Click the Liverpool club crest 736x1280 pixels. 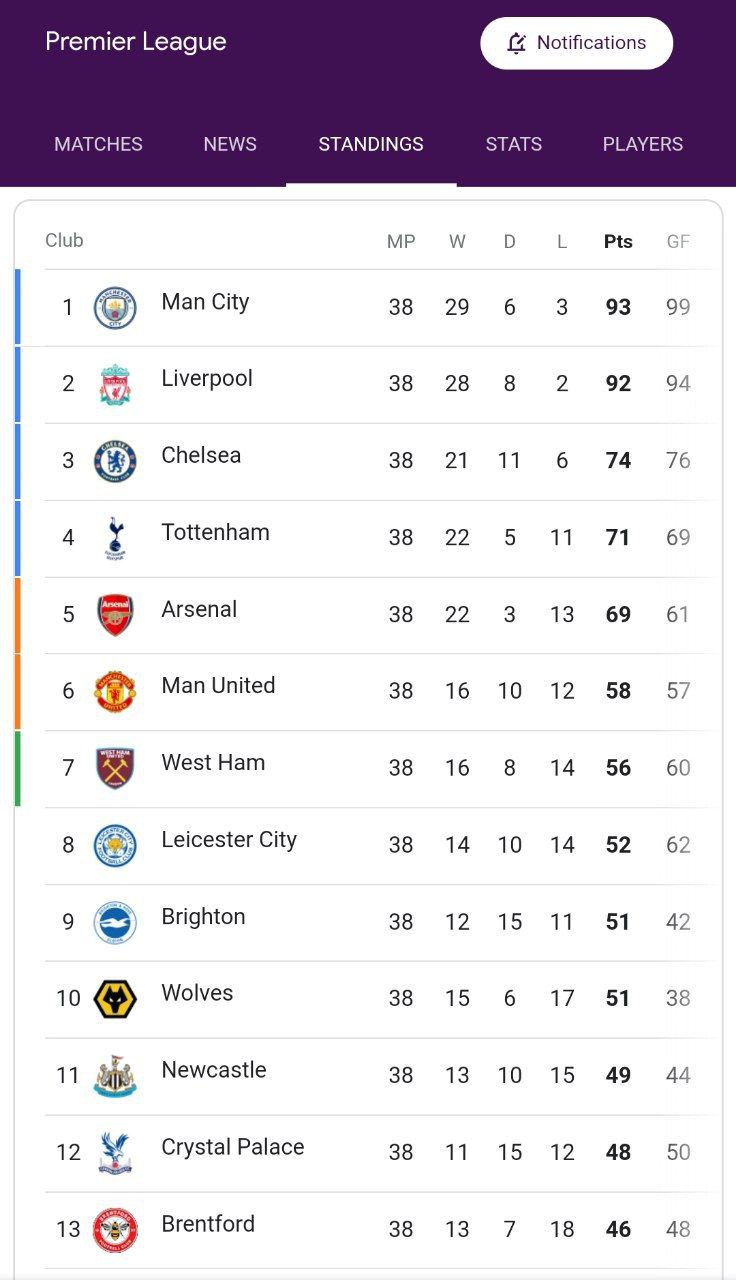(x=115, y=384)
